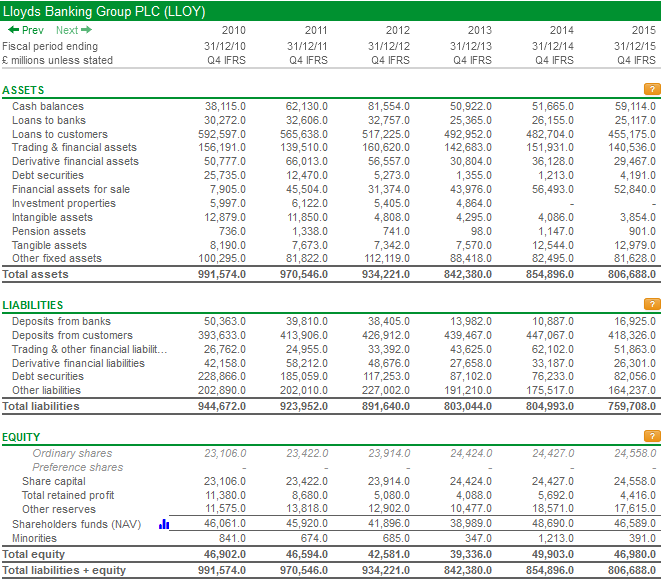Select the Minorities row label
The height and width of the screenshot is (581, 661).
[34, 538]
